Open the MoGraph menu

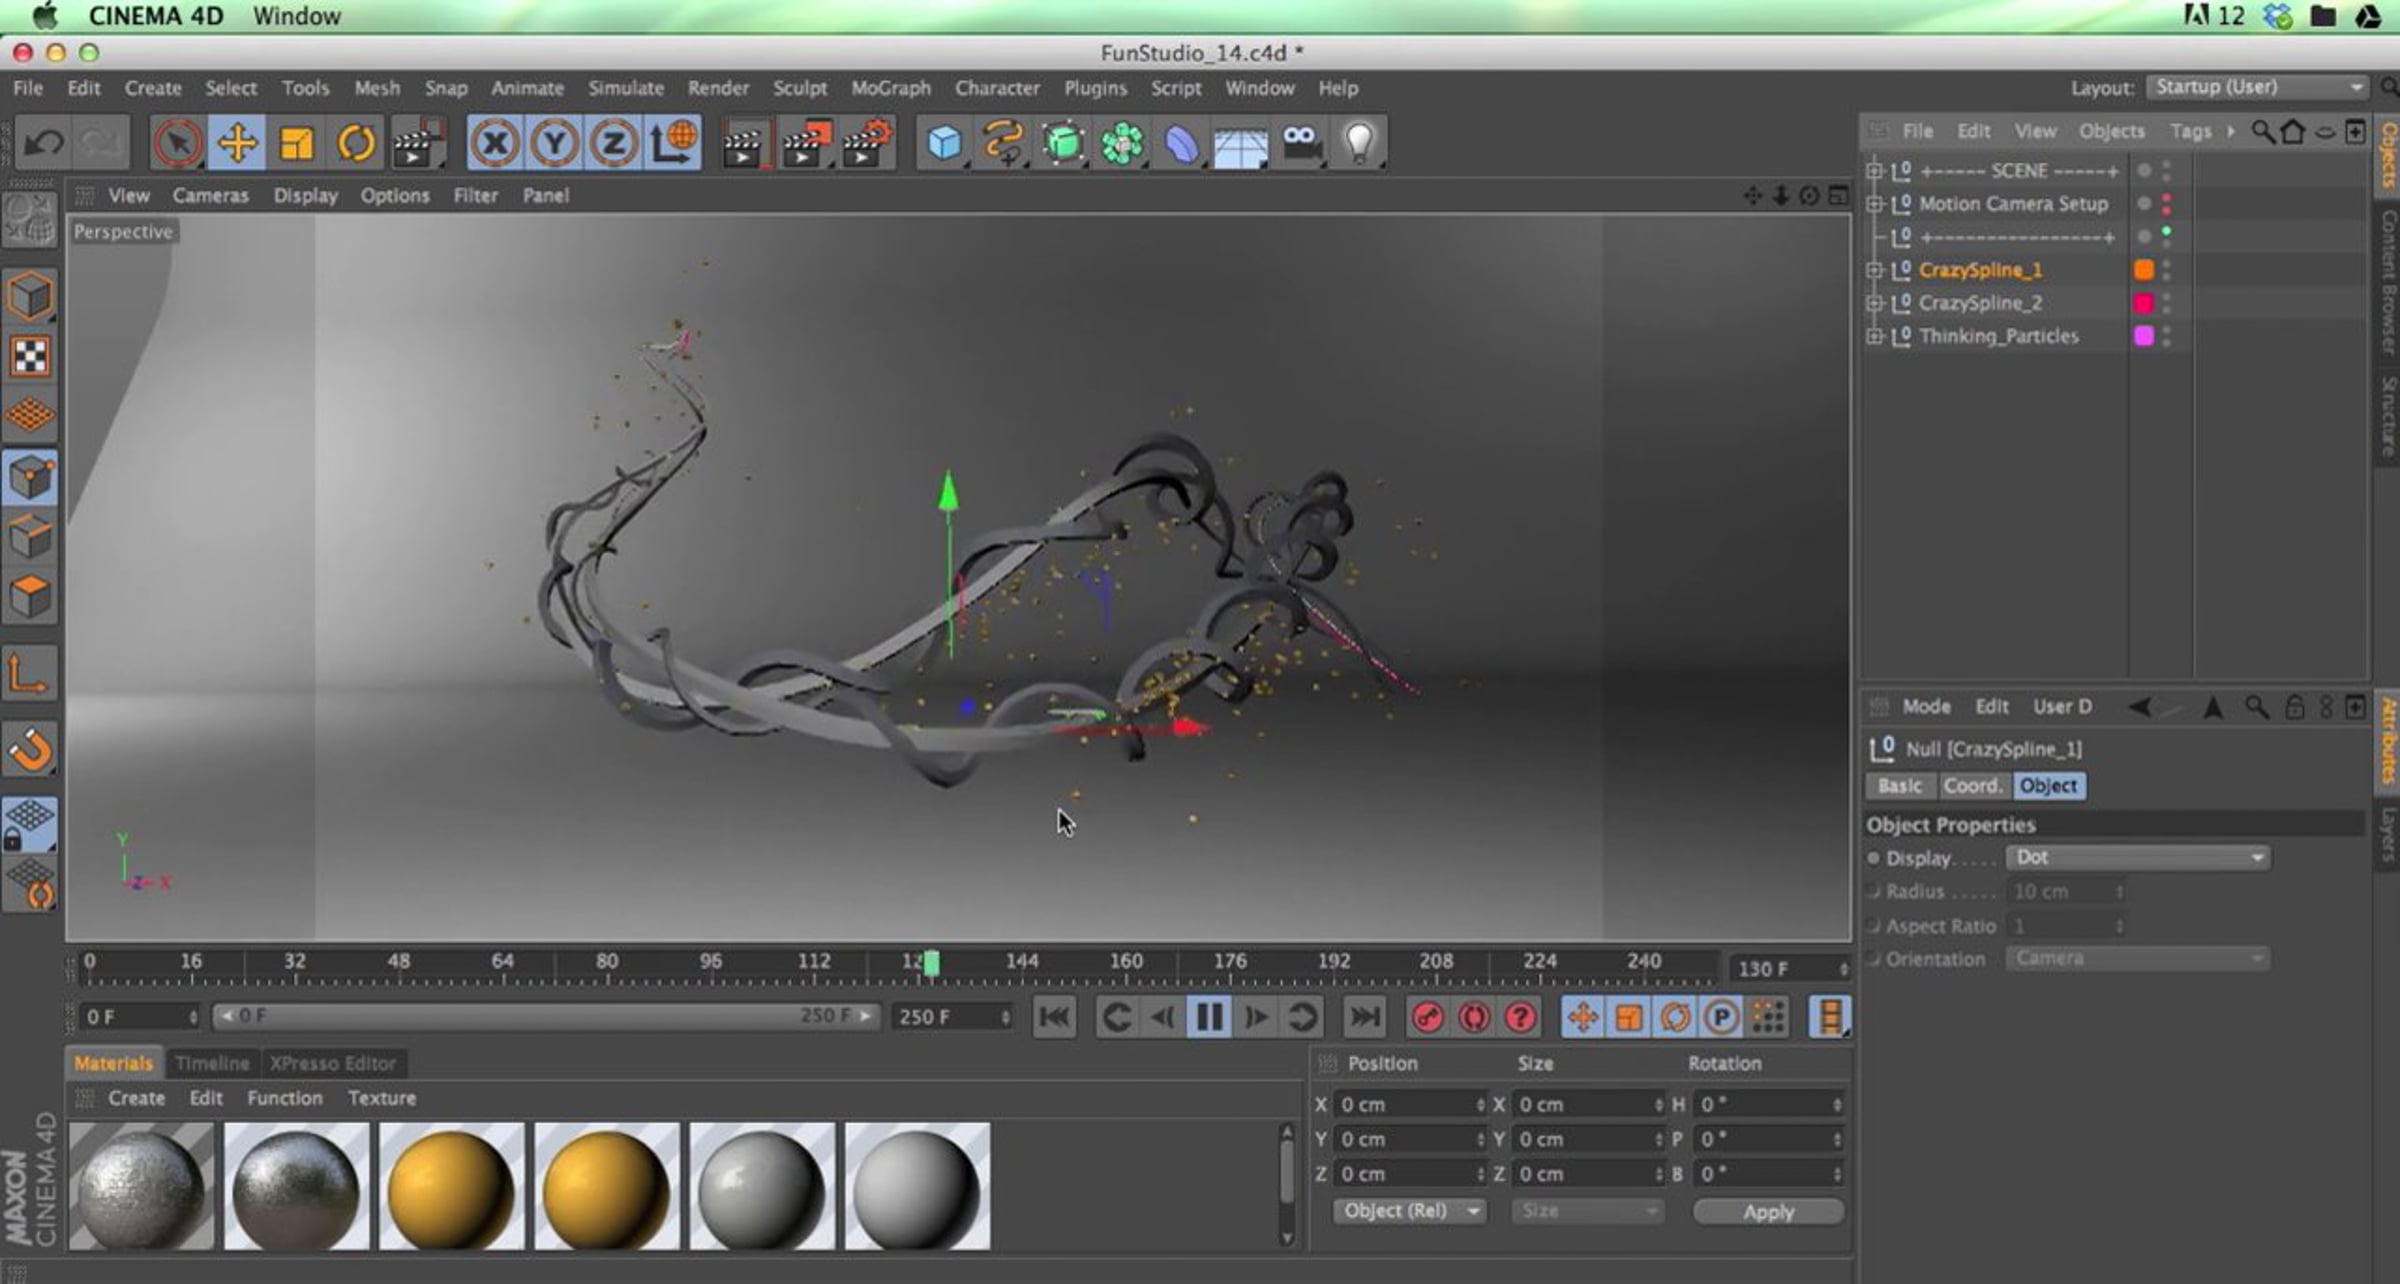[890, 88]
